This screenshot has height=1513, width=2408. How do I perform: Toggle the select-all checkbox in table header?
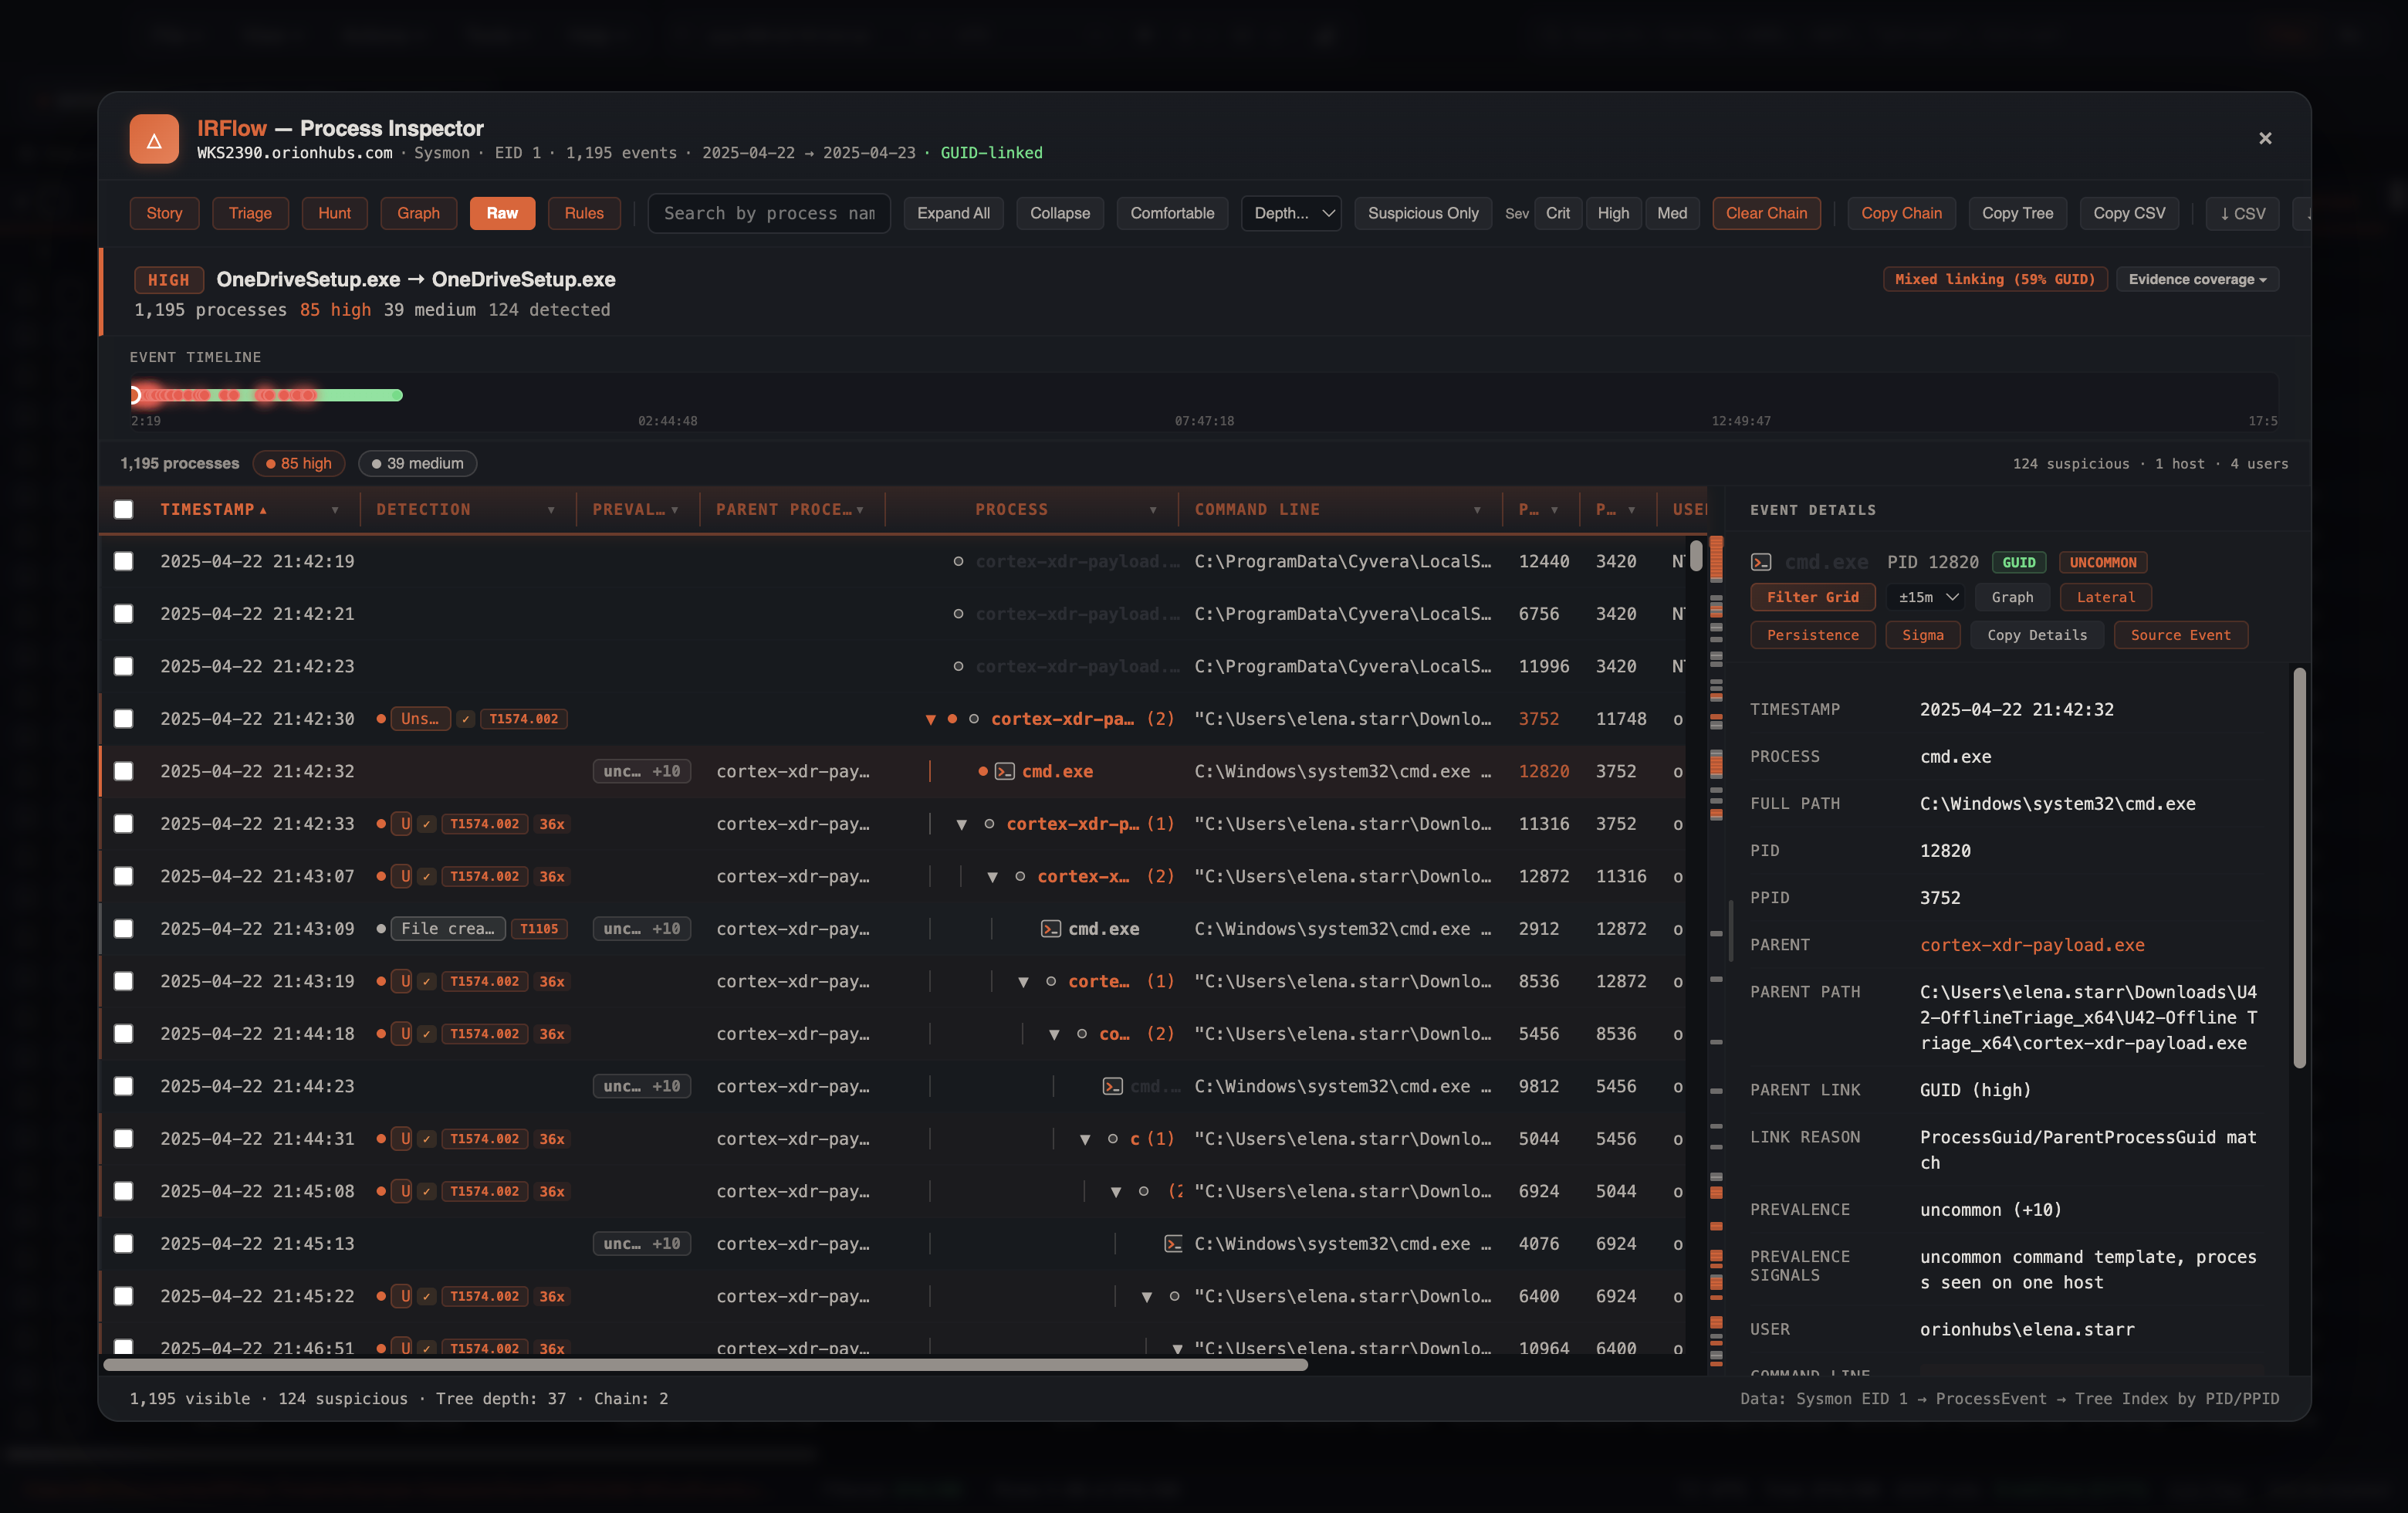tap(123, 510)
